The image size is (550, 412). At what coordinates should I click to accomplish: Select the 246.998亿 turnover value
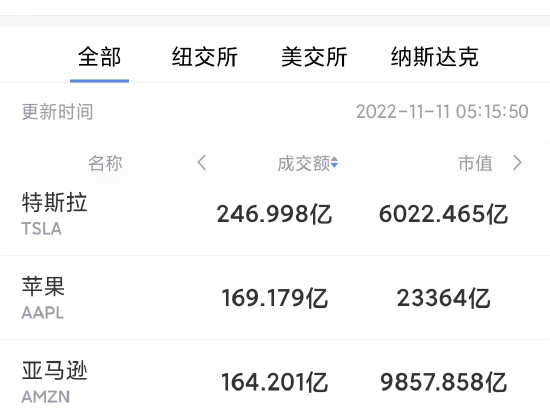[274, 214]
